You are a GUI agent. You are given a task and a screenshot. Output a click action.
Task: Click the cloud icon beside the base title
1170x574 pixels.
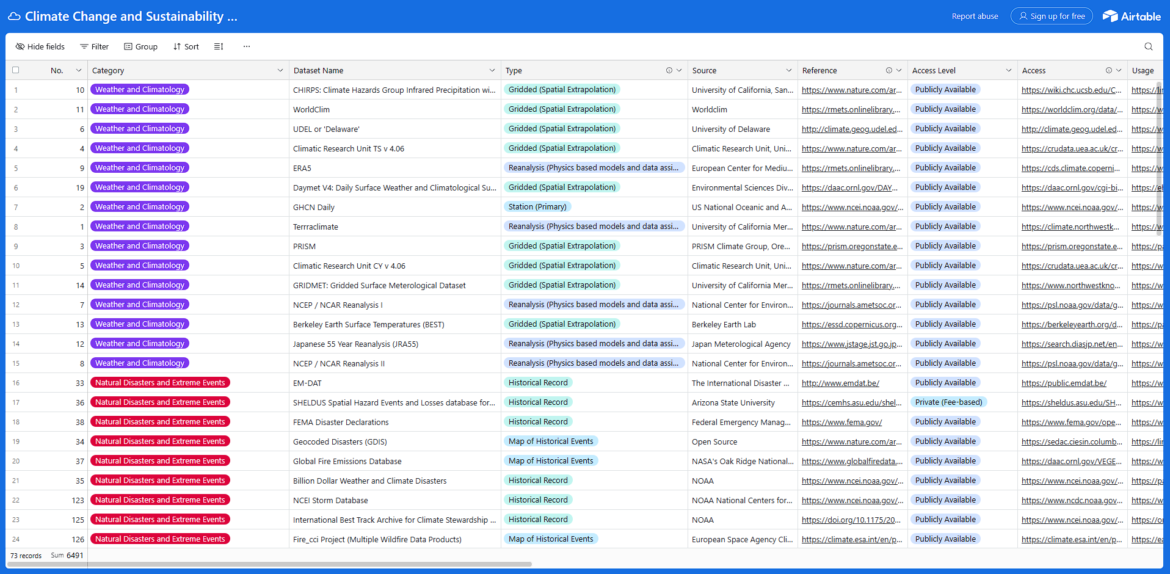(x=13, y=16)
